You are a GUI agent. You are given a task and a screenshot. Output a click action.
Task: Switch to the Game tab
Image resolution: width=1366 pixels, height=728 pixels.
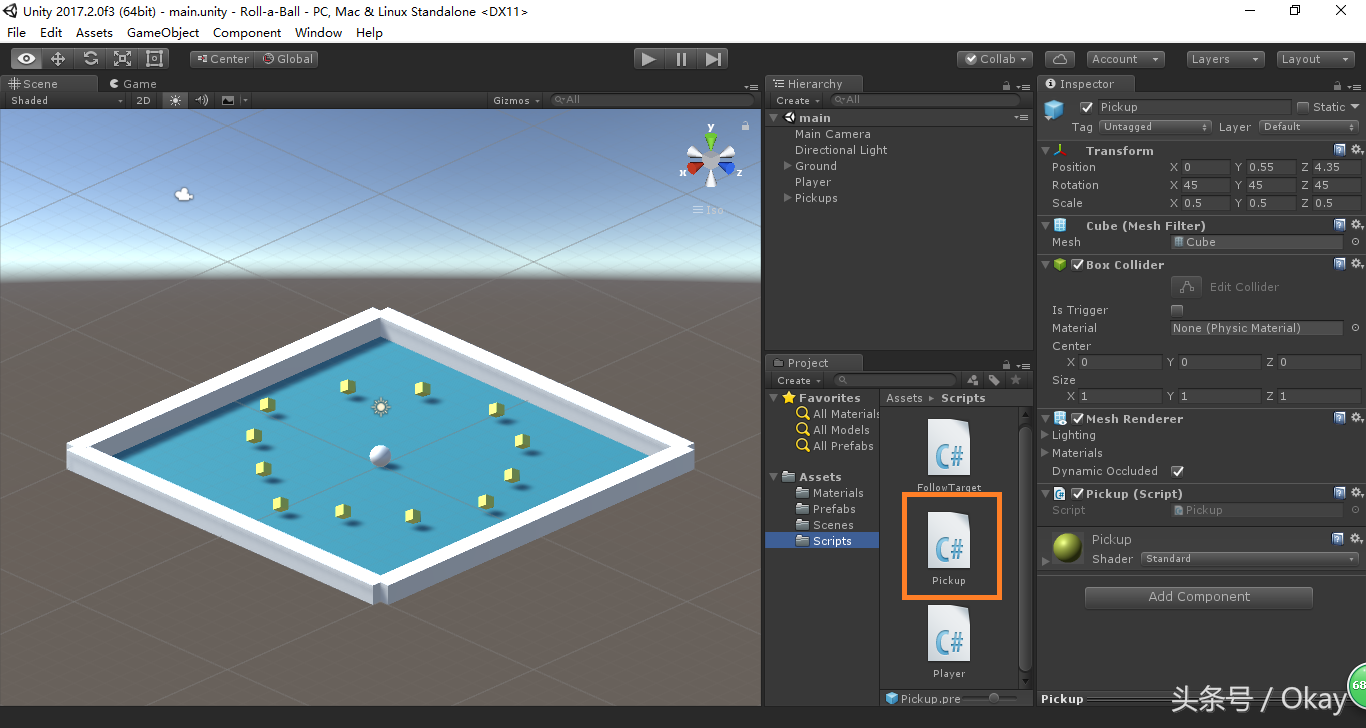(x=133, y=84)
